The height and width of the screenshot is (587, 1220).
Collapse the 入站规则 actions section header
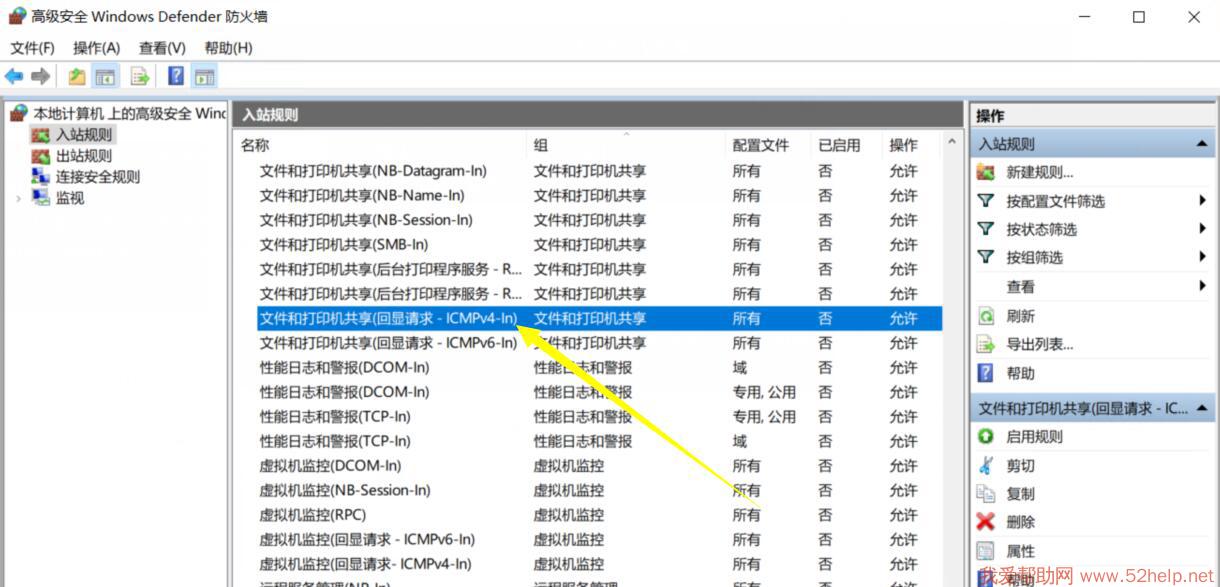click(x=1201, y=145)
